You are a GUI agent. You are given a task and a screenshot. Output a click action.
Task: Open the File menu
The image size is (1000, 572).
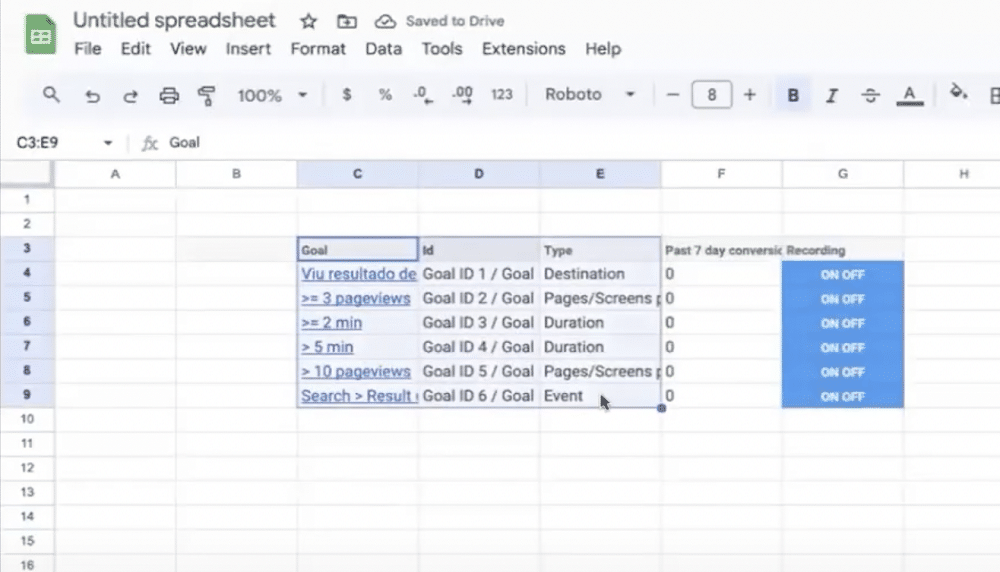tap(87, 49)
